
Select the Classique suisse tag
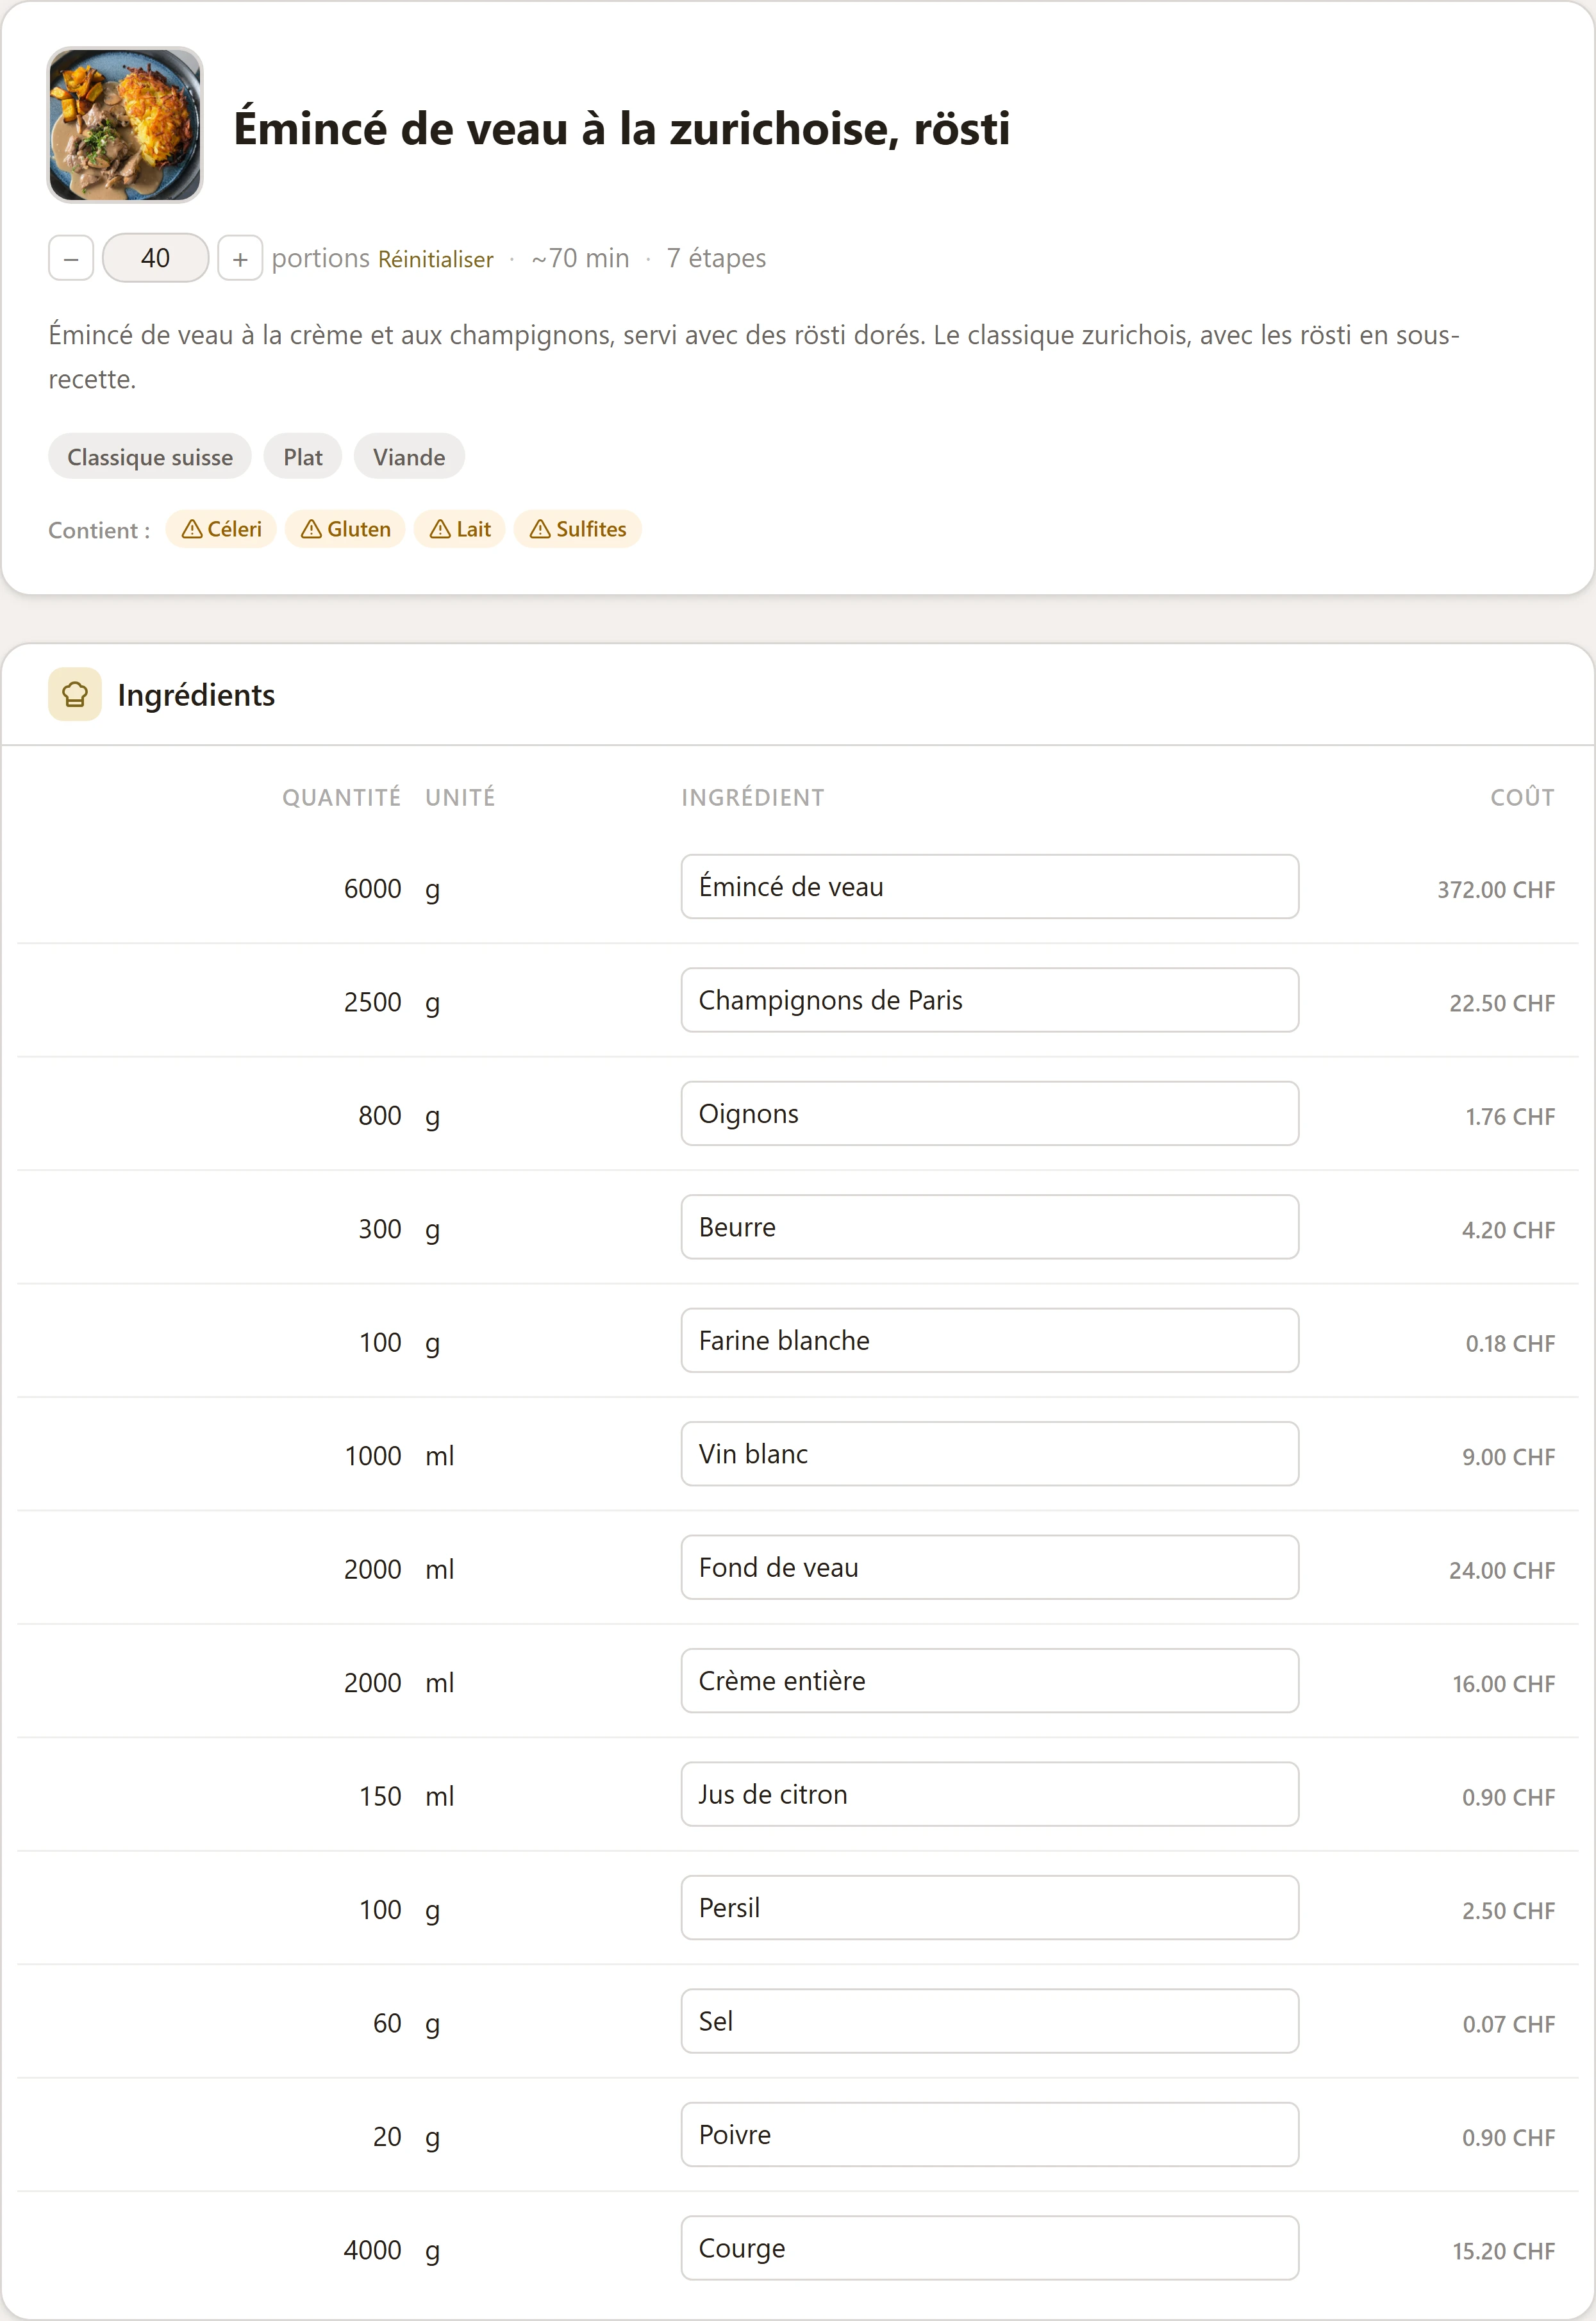[x=150, y=457]
